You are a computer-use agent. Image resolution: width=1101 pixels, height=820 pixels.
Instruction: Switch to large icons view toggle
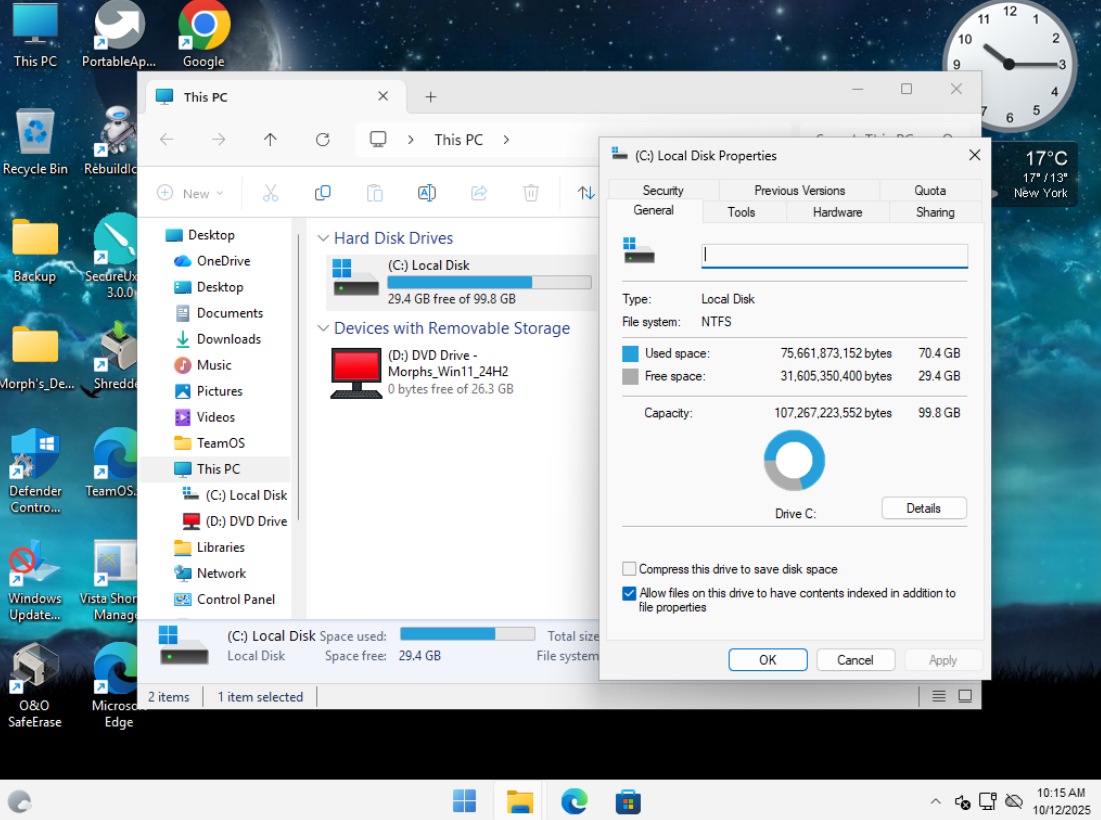(965, 696)
